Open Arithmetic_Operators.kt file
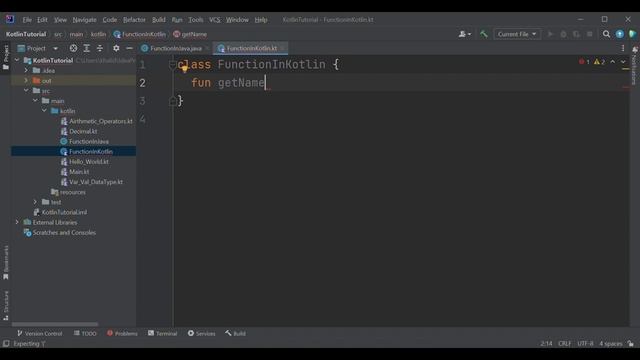 point(96,121)
